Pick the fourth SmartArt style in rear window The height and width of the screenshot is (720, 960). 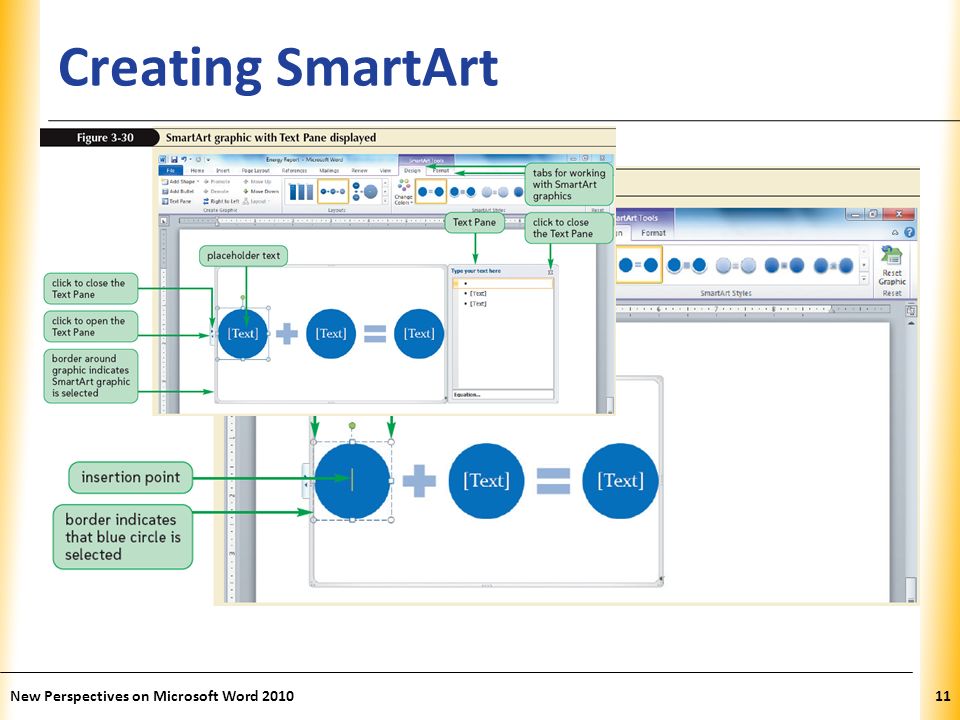pos(784,265)
